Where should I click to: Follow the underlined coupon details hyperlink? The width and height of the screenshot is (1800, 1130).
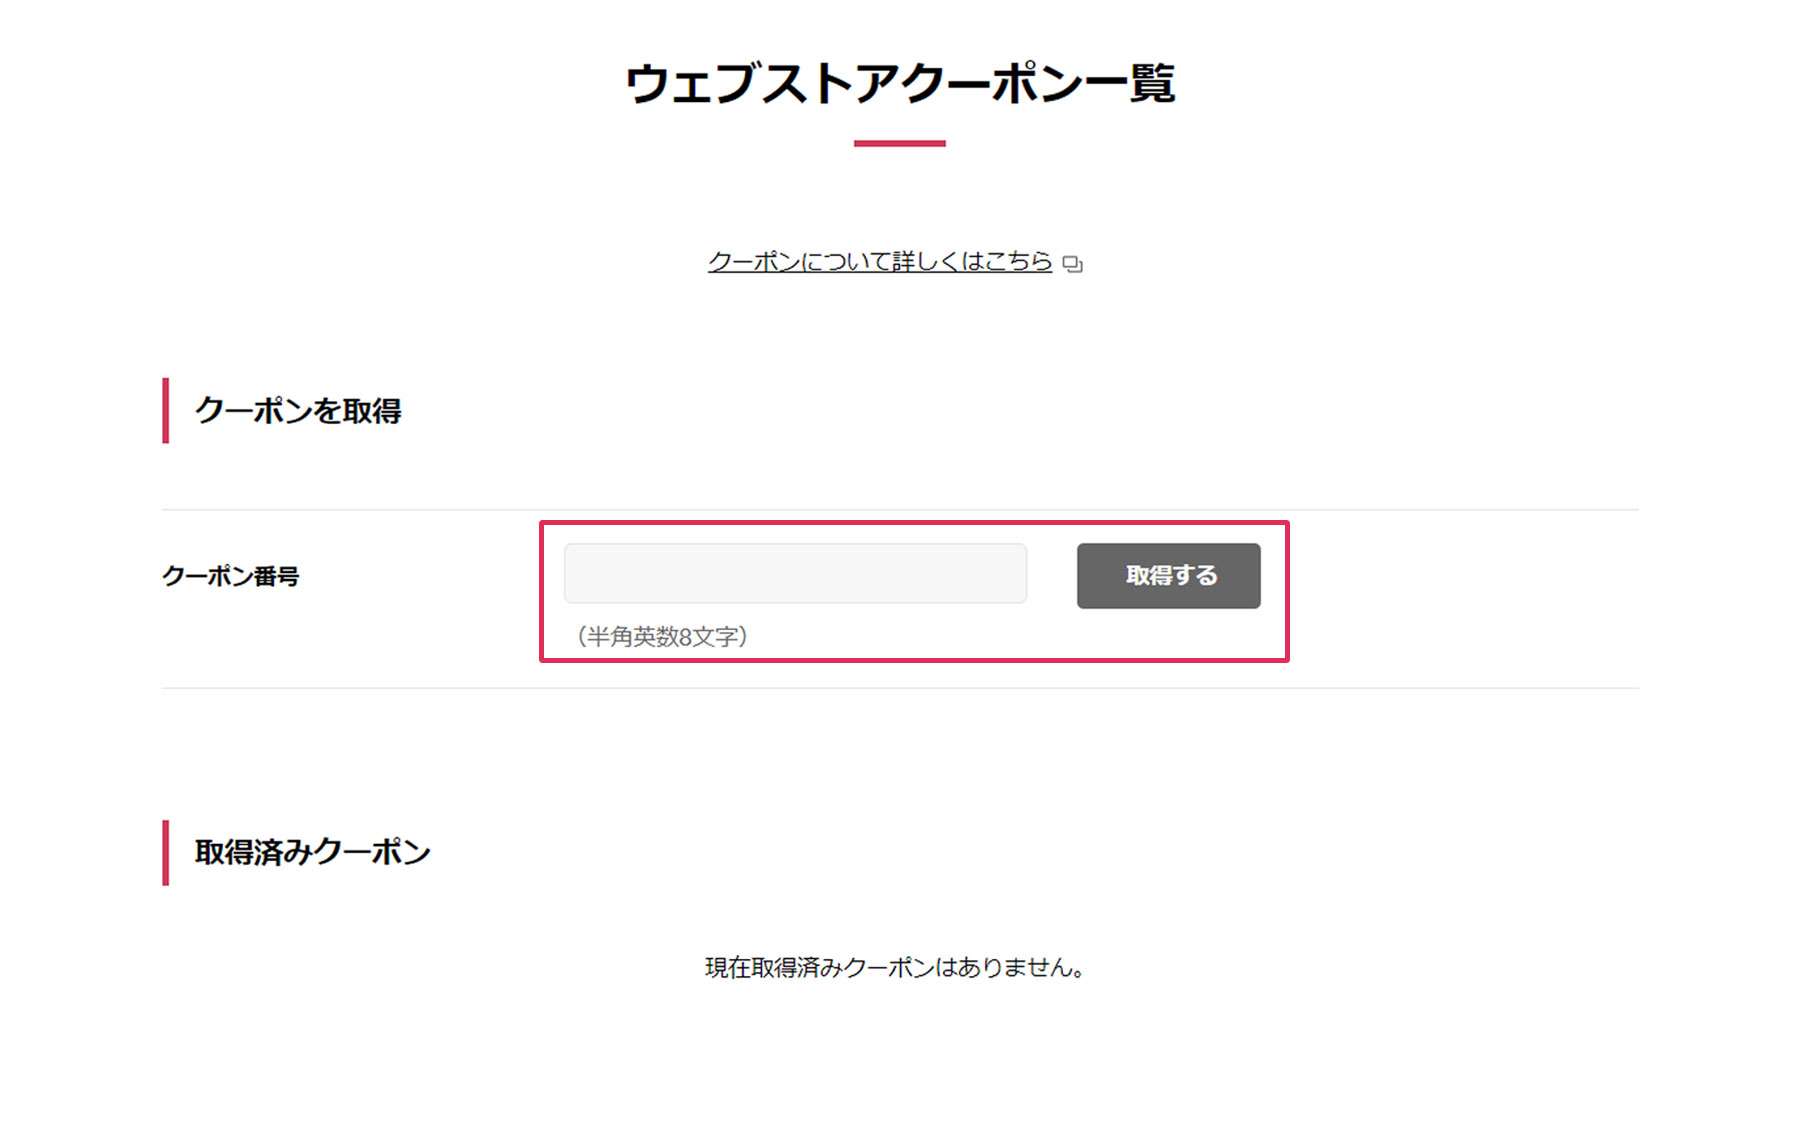879,262
